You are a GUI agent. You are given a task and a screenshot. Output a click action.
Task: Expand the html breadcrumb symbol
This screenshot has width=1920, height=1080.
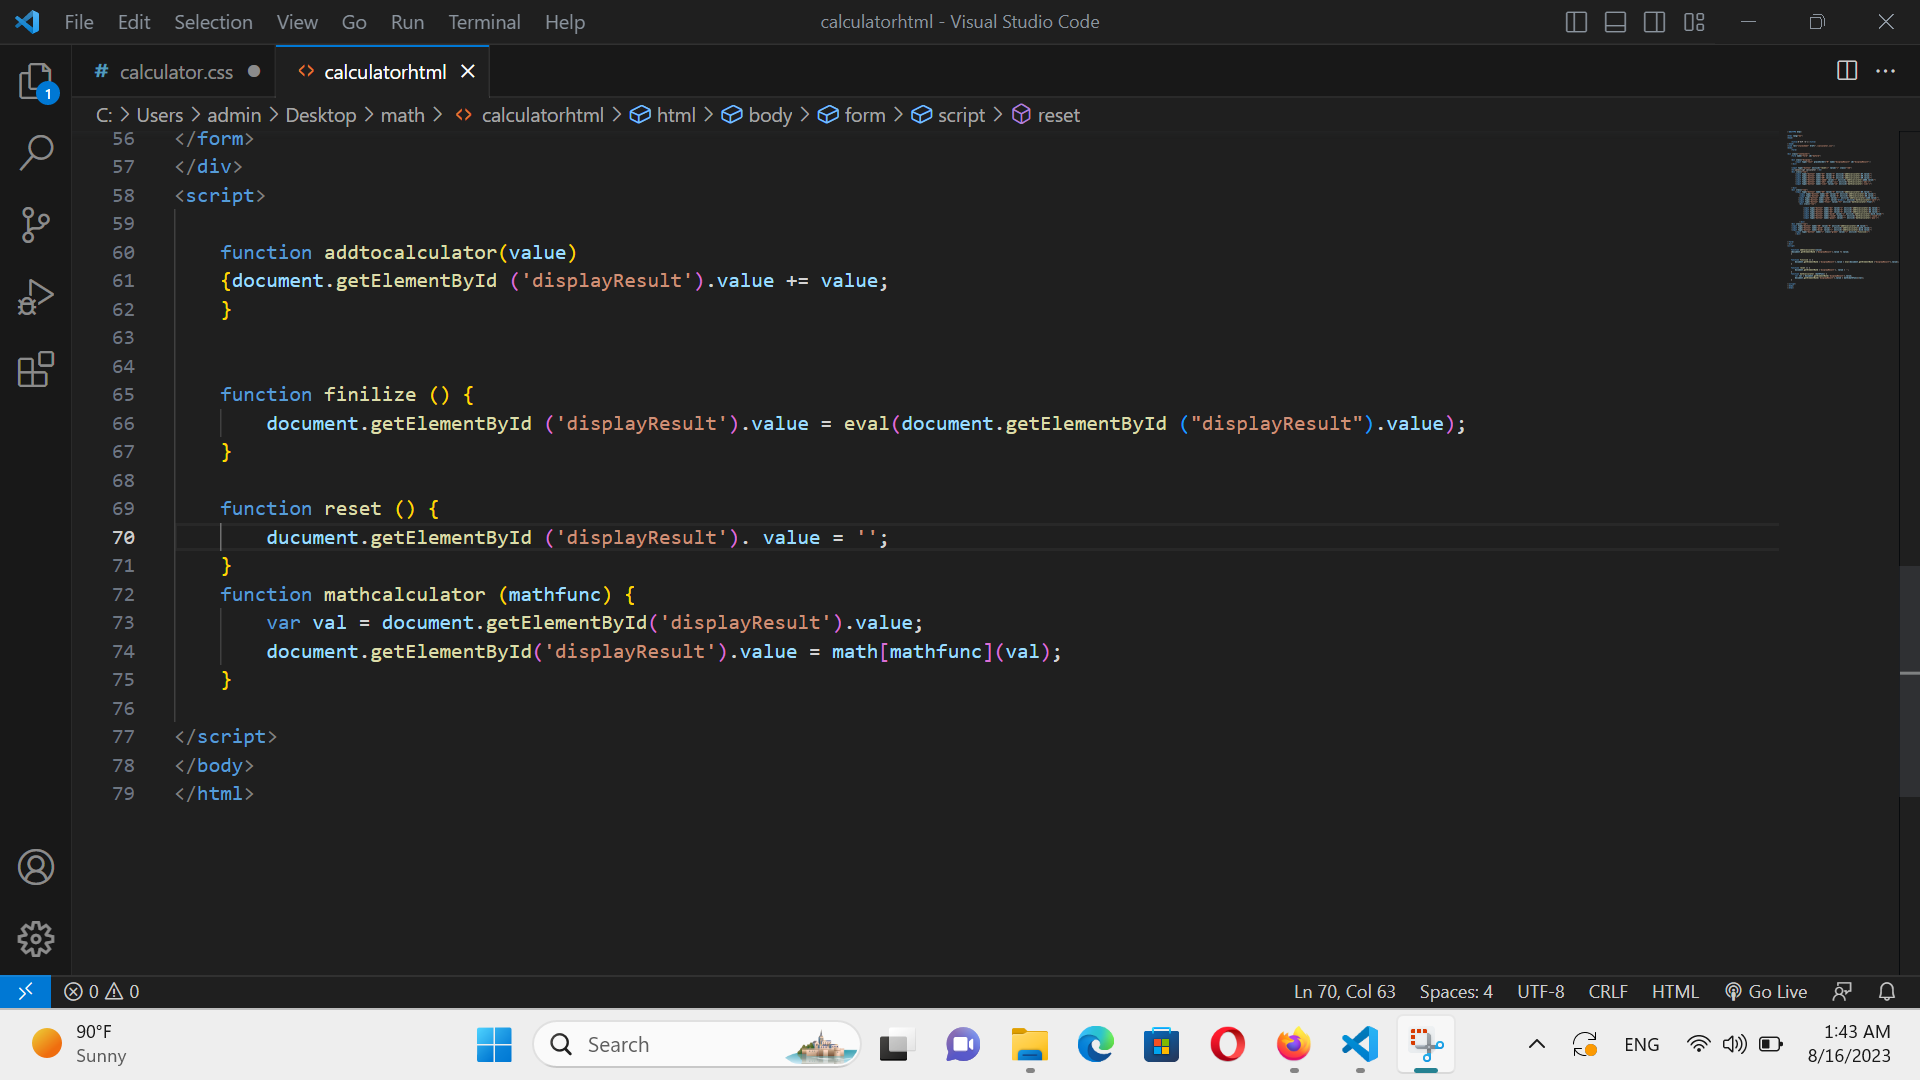pos(663,115)
